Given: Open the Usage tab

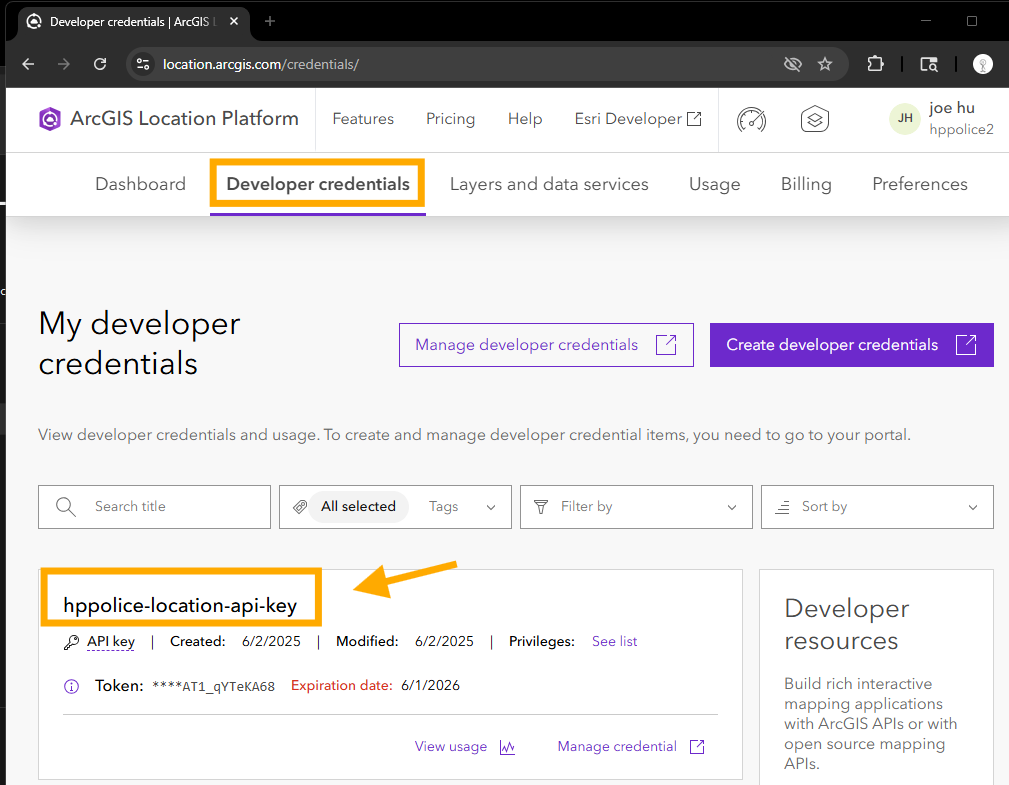Looking at the screenshot, I should coord(714,184).
